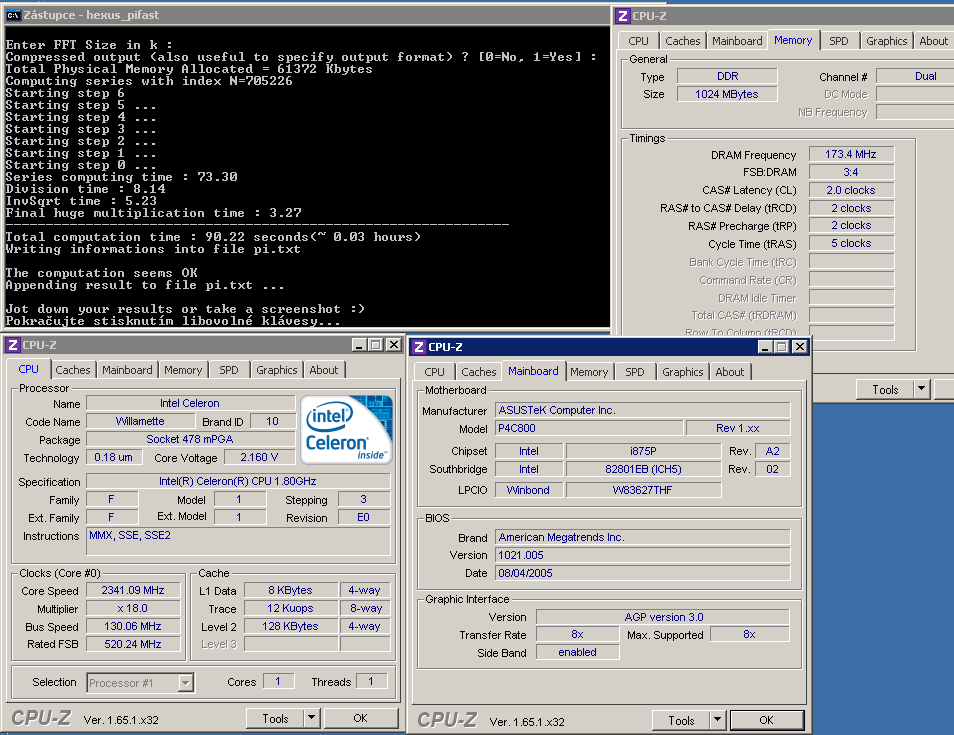Expand the Processor #1 selection combo box
Screen dimensions: 954x735
(x=186, y=683)
